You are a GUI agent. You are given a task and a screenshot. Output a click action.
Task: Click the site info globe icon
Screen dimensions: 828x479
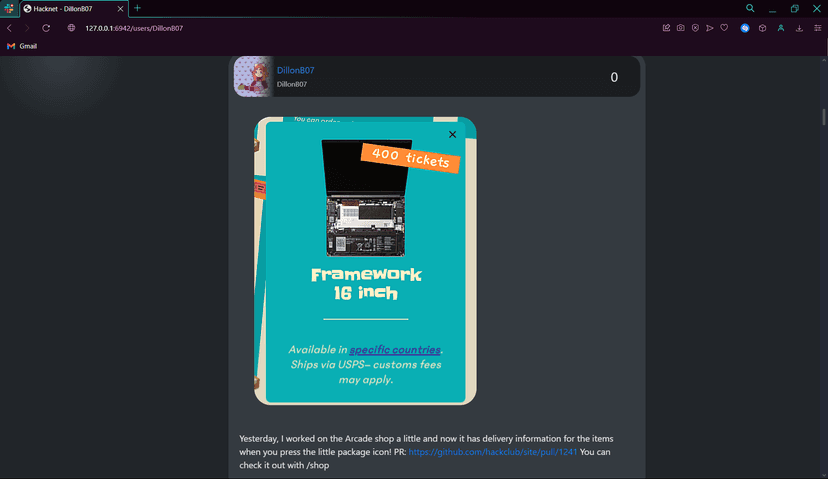(x=71, y=28)
